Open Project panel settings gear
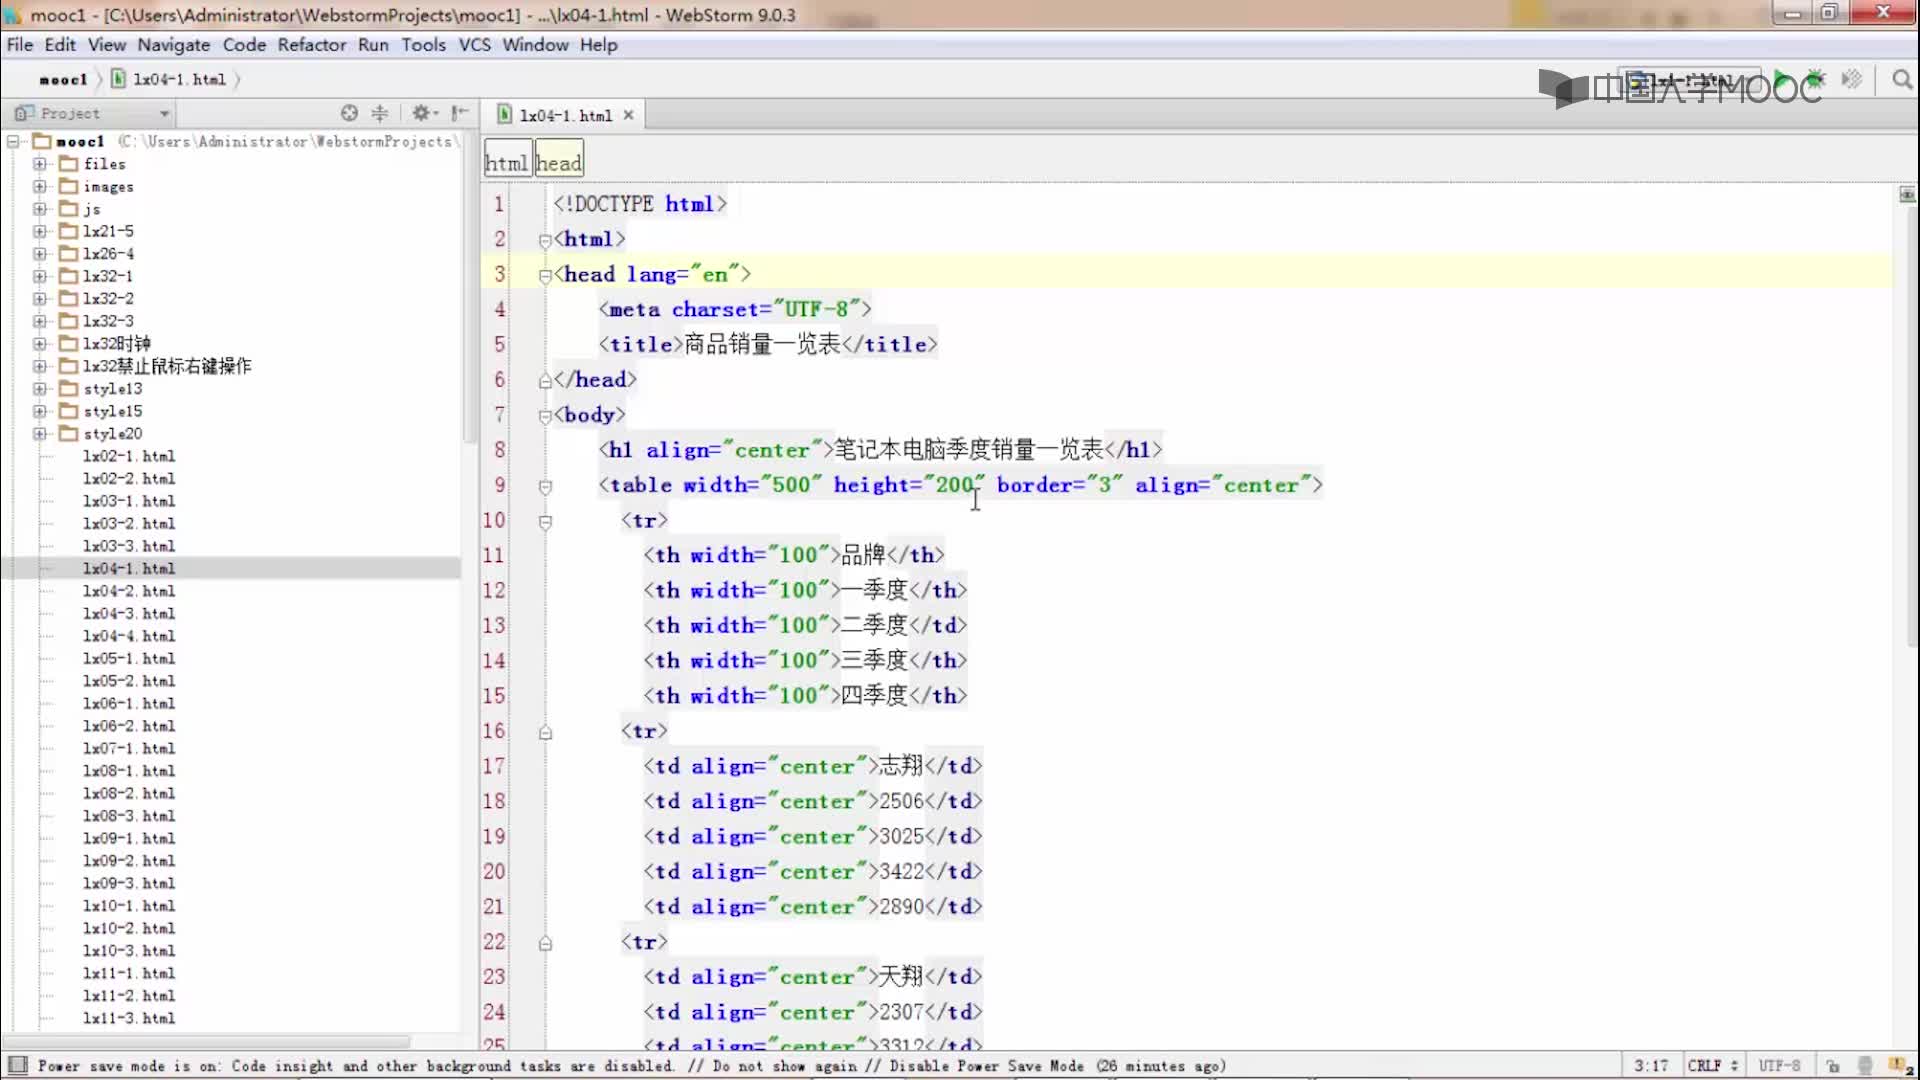 point(423,113)
